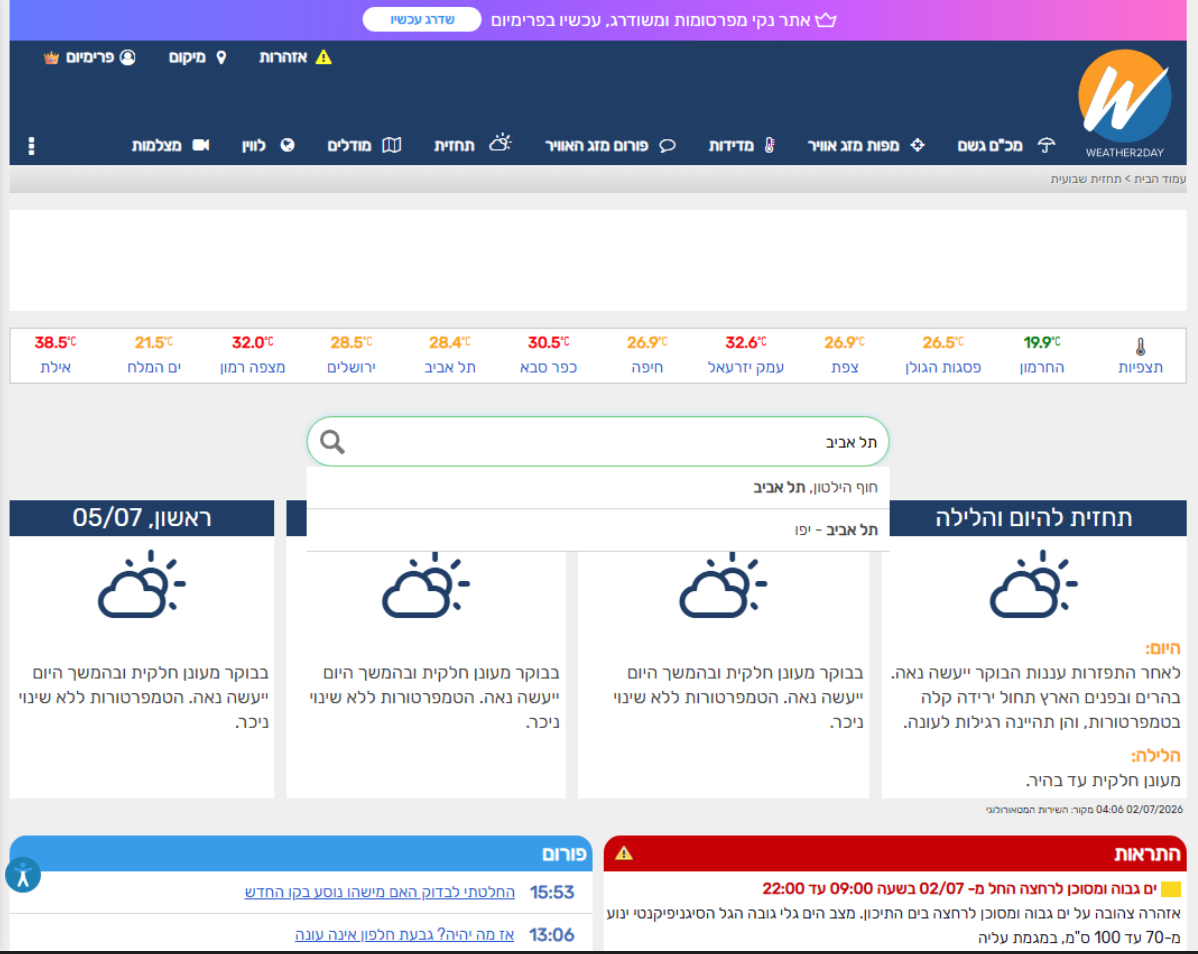1198x954 pixels.
Task: Click the תחזית להיום והלילה header
Action: pyautogui.click(x=1034, y=518)
